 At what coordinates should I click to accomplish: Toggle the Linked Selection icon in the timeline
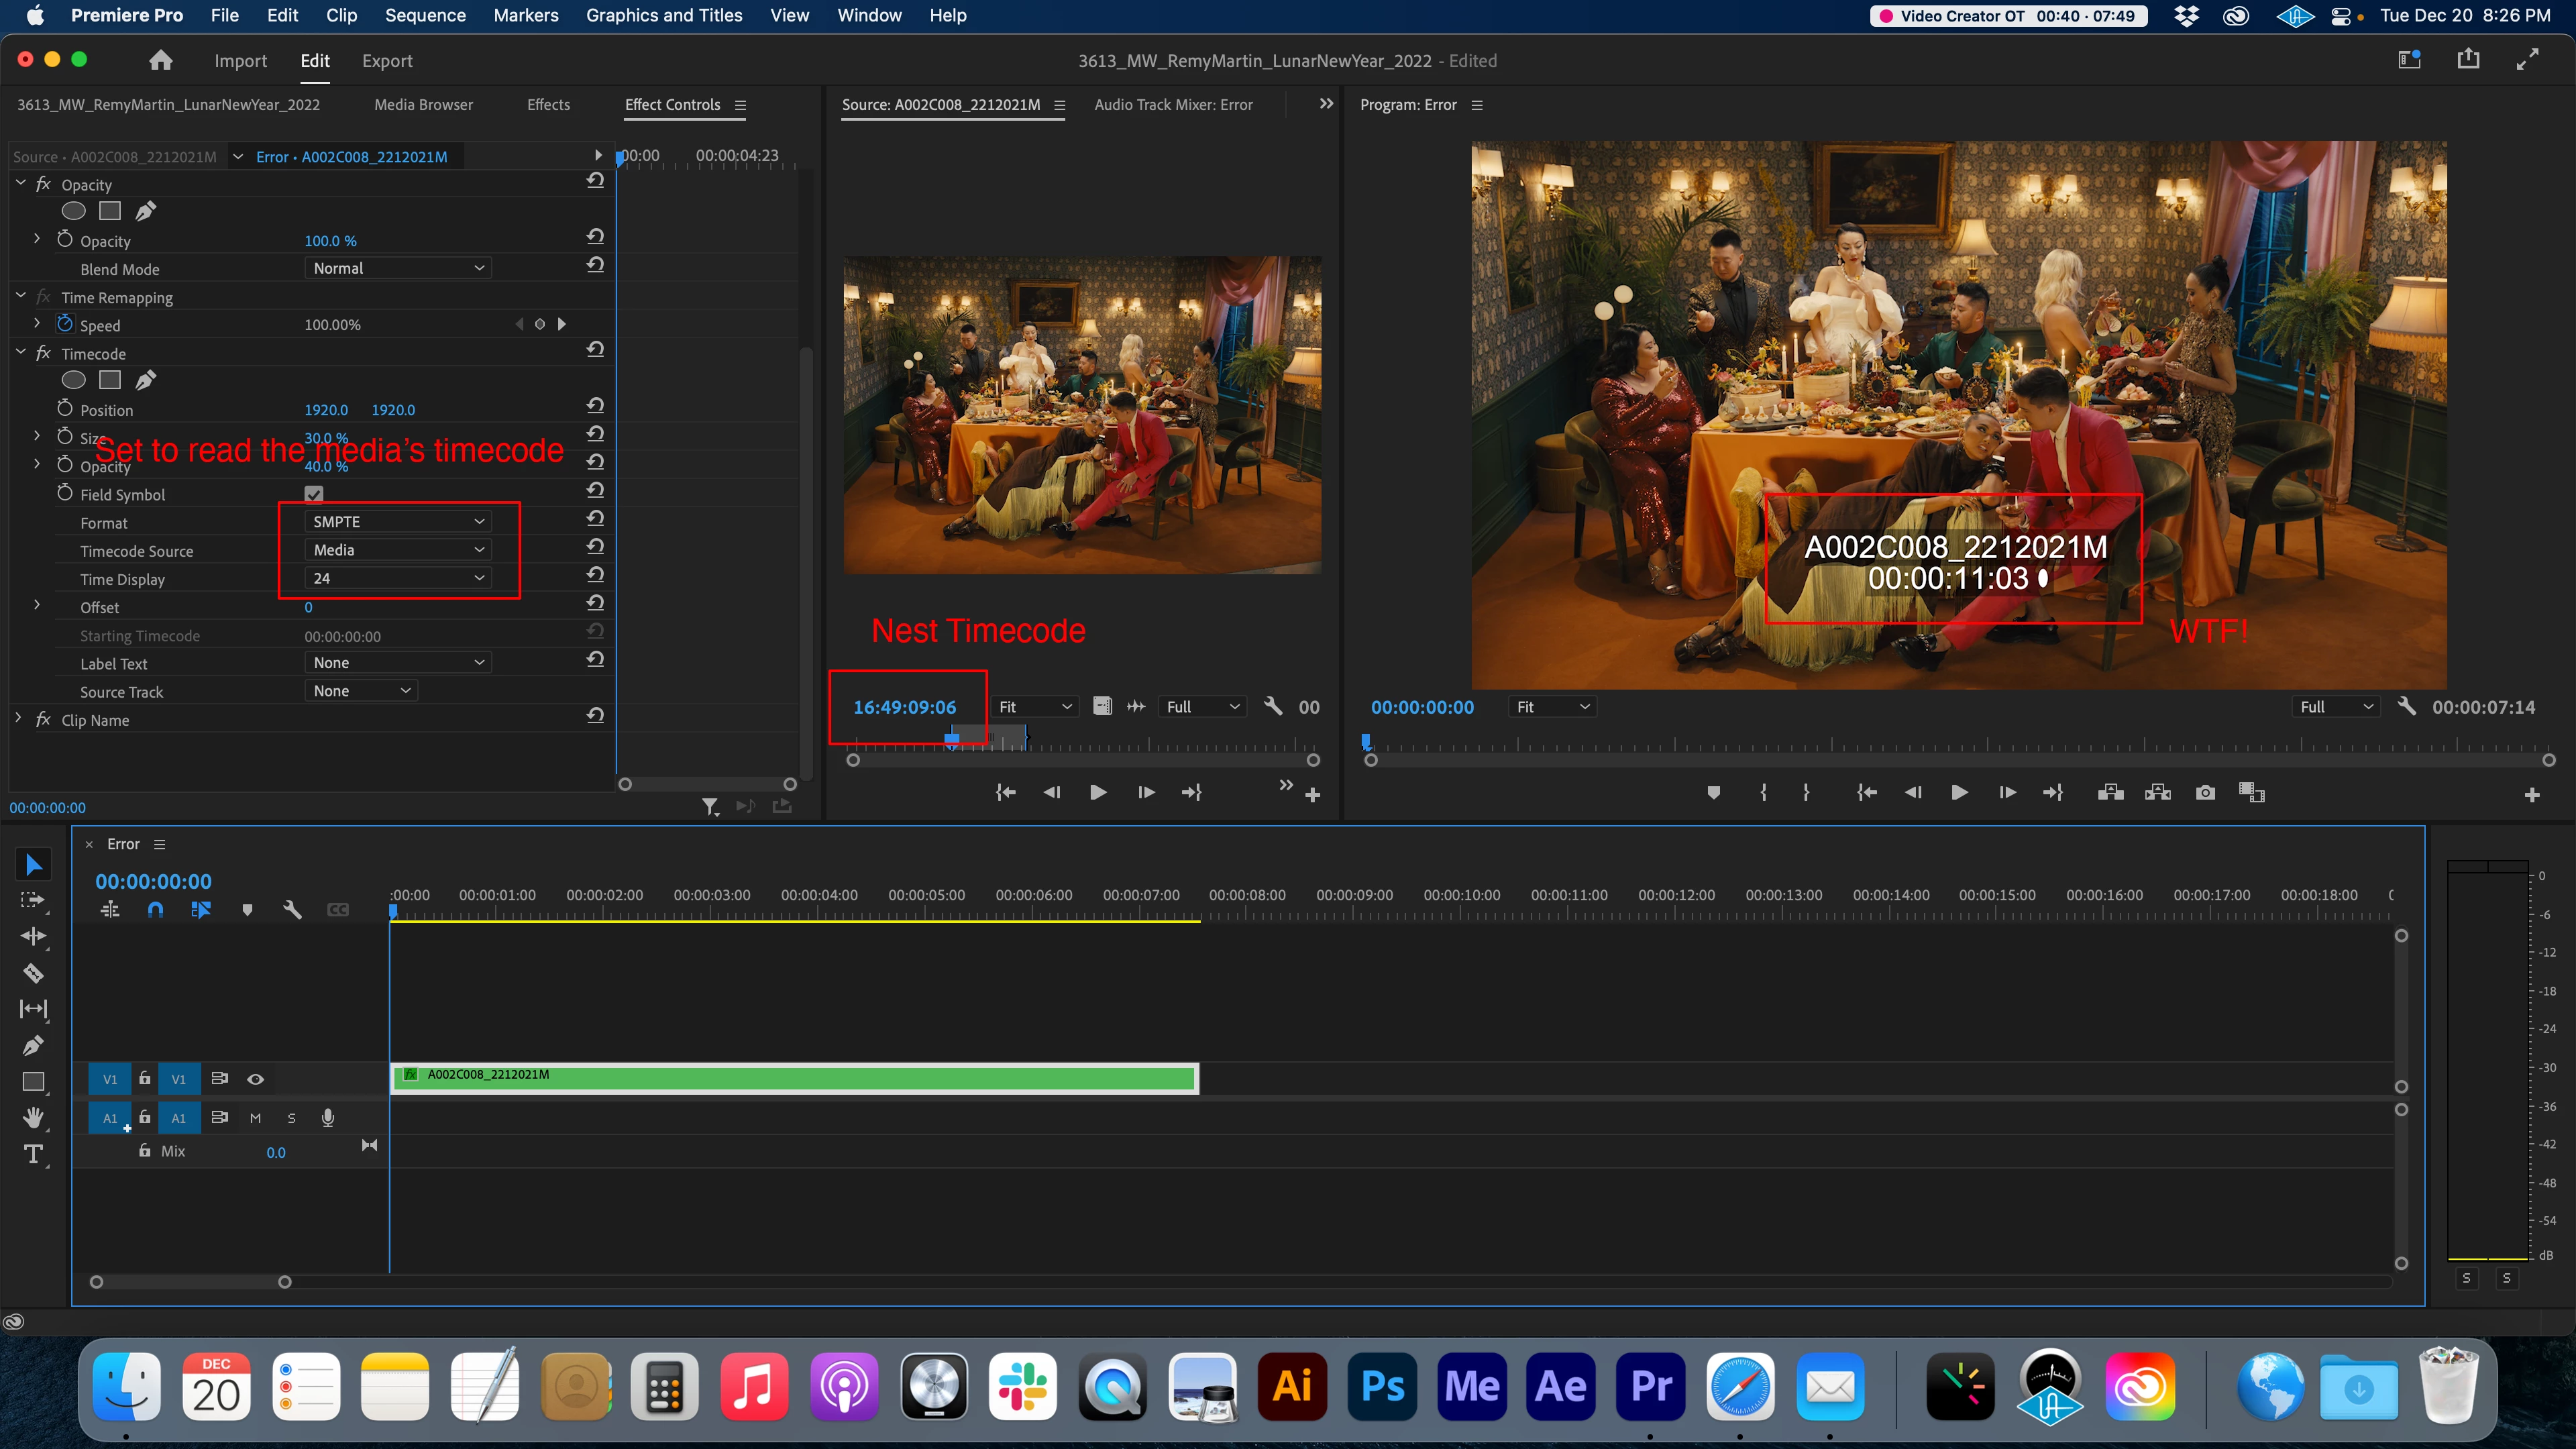[x=201, y=910]
